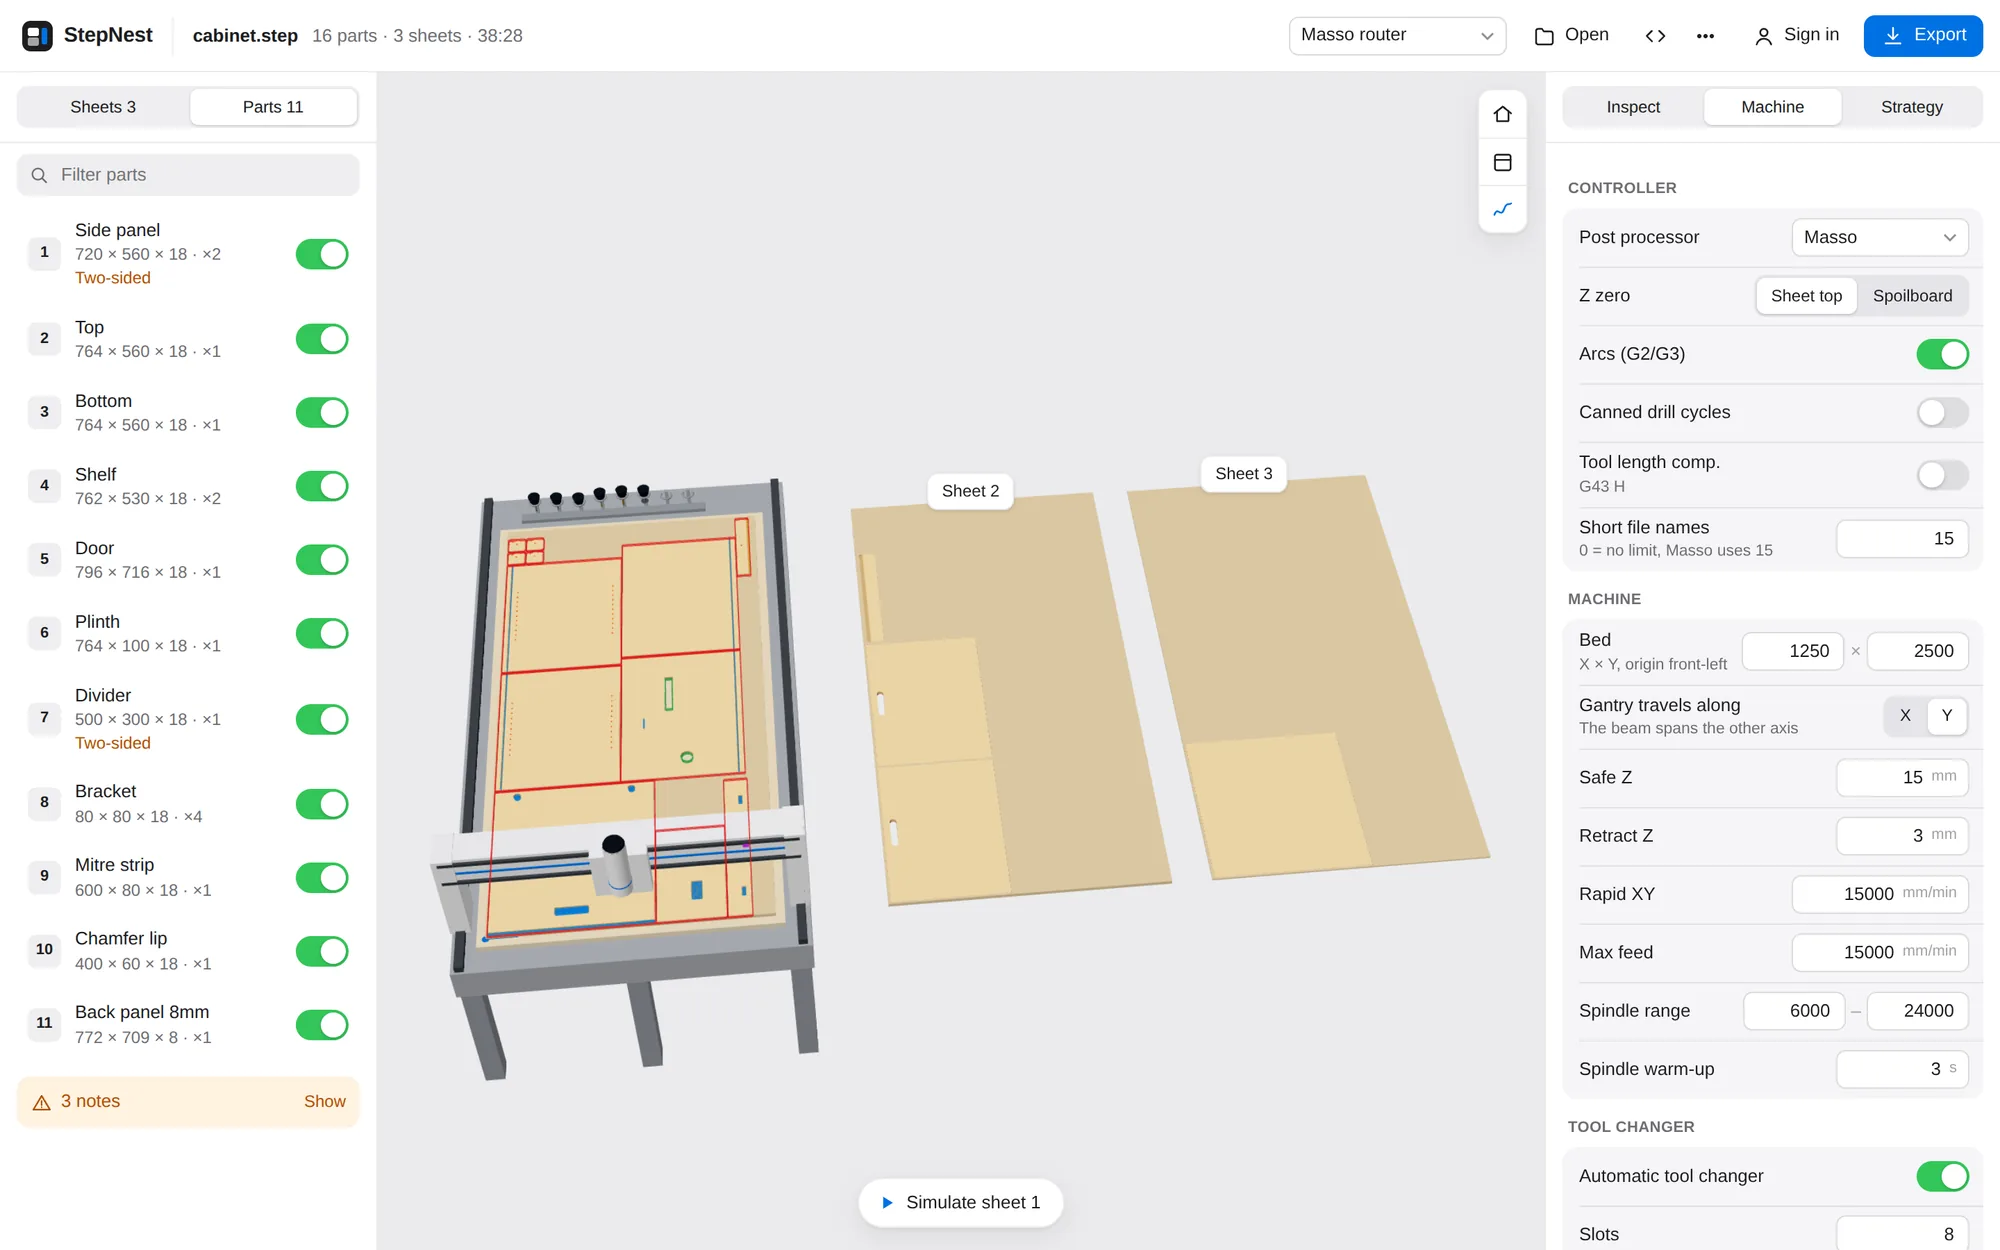Disable the Bracket part toggle

[x=322, y=804]
